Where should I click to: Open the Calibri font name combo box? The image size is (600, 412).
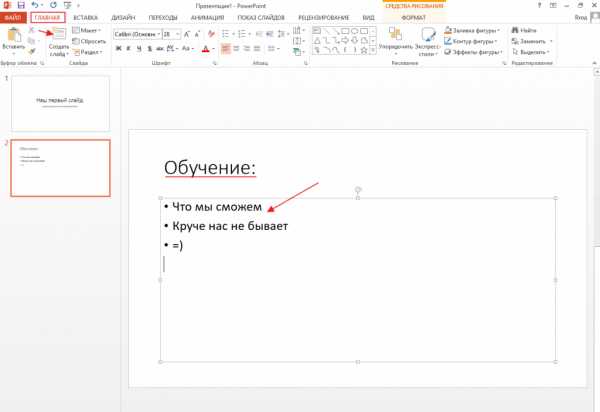[x=137, y=34]
